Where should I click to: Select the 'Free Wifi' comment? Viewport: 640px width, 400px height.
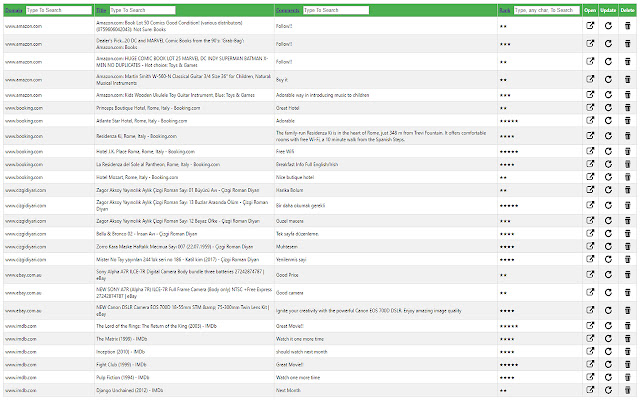click(285, 151)
